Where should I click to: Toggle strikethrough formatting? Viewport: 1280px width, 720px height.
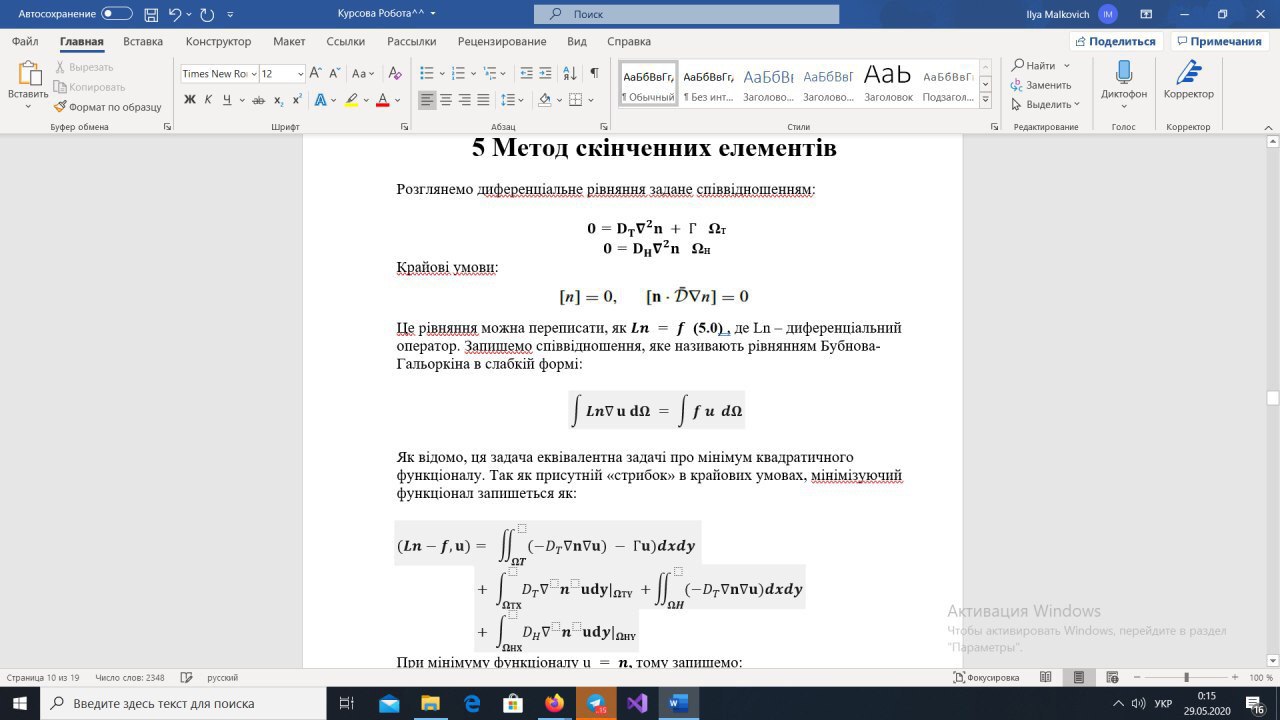(x=259, y=100)
